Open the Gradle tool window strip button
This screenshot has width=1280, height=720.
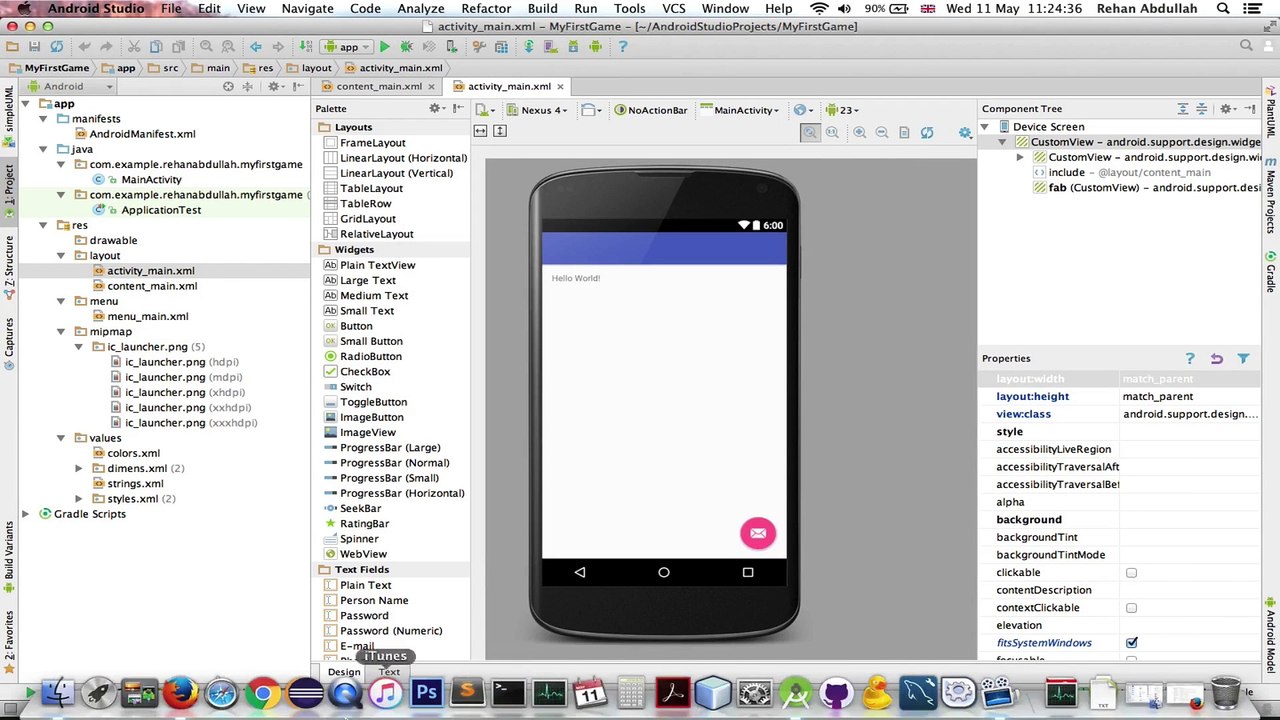[1271, 272]
